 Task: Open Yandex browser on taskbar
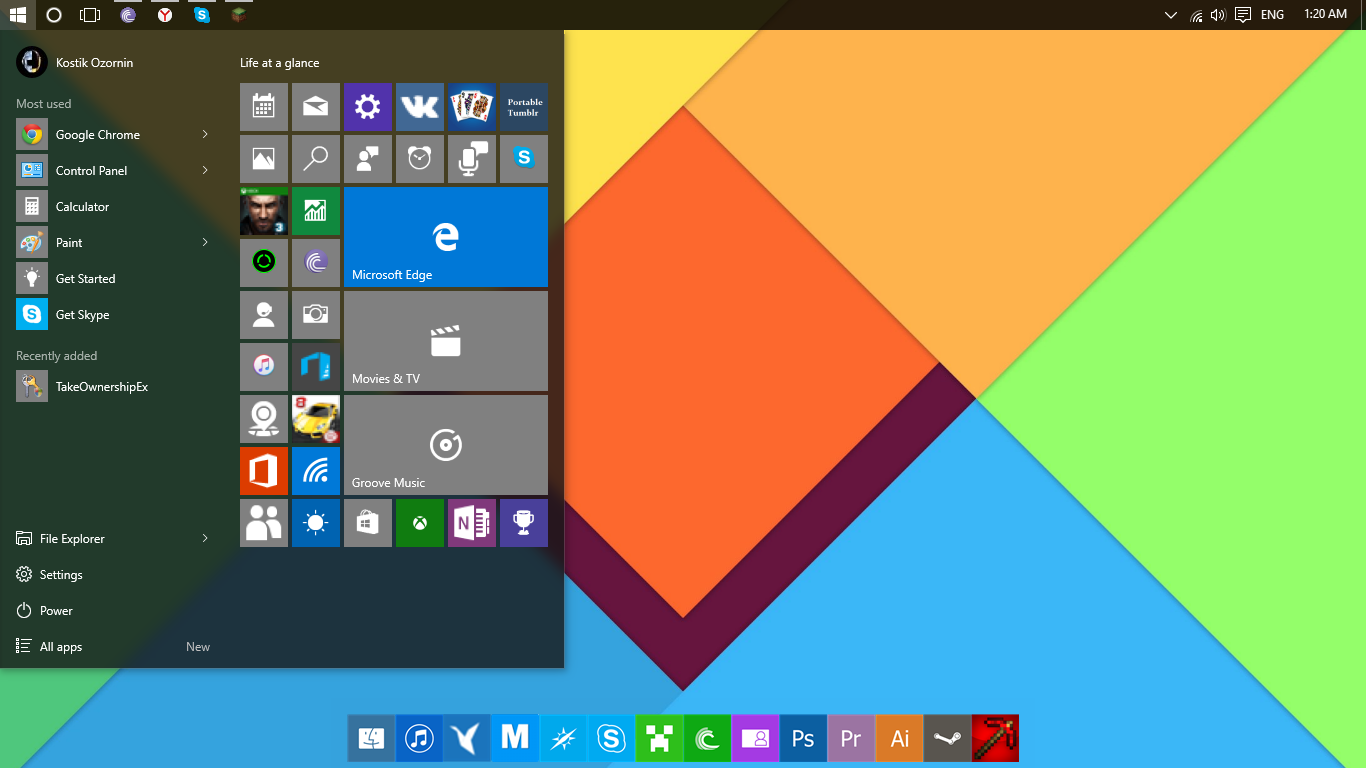coord(164,15)
